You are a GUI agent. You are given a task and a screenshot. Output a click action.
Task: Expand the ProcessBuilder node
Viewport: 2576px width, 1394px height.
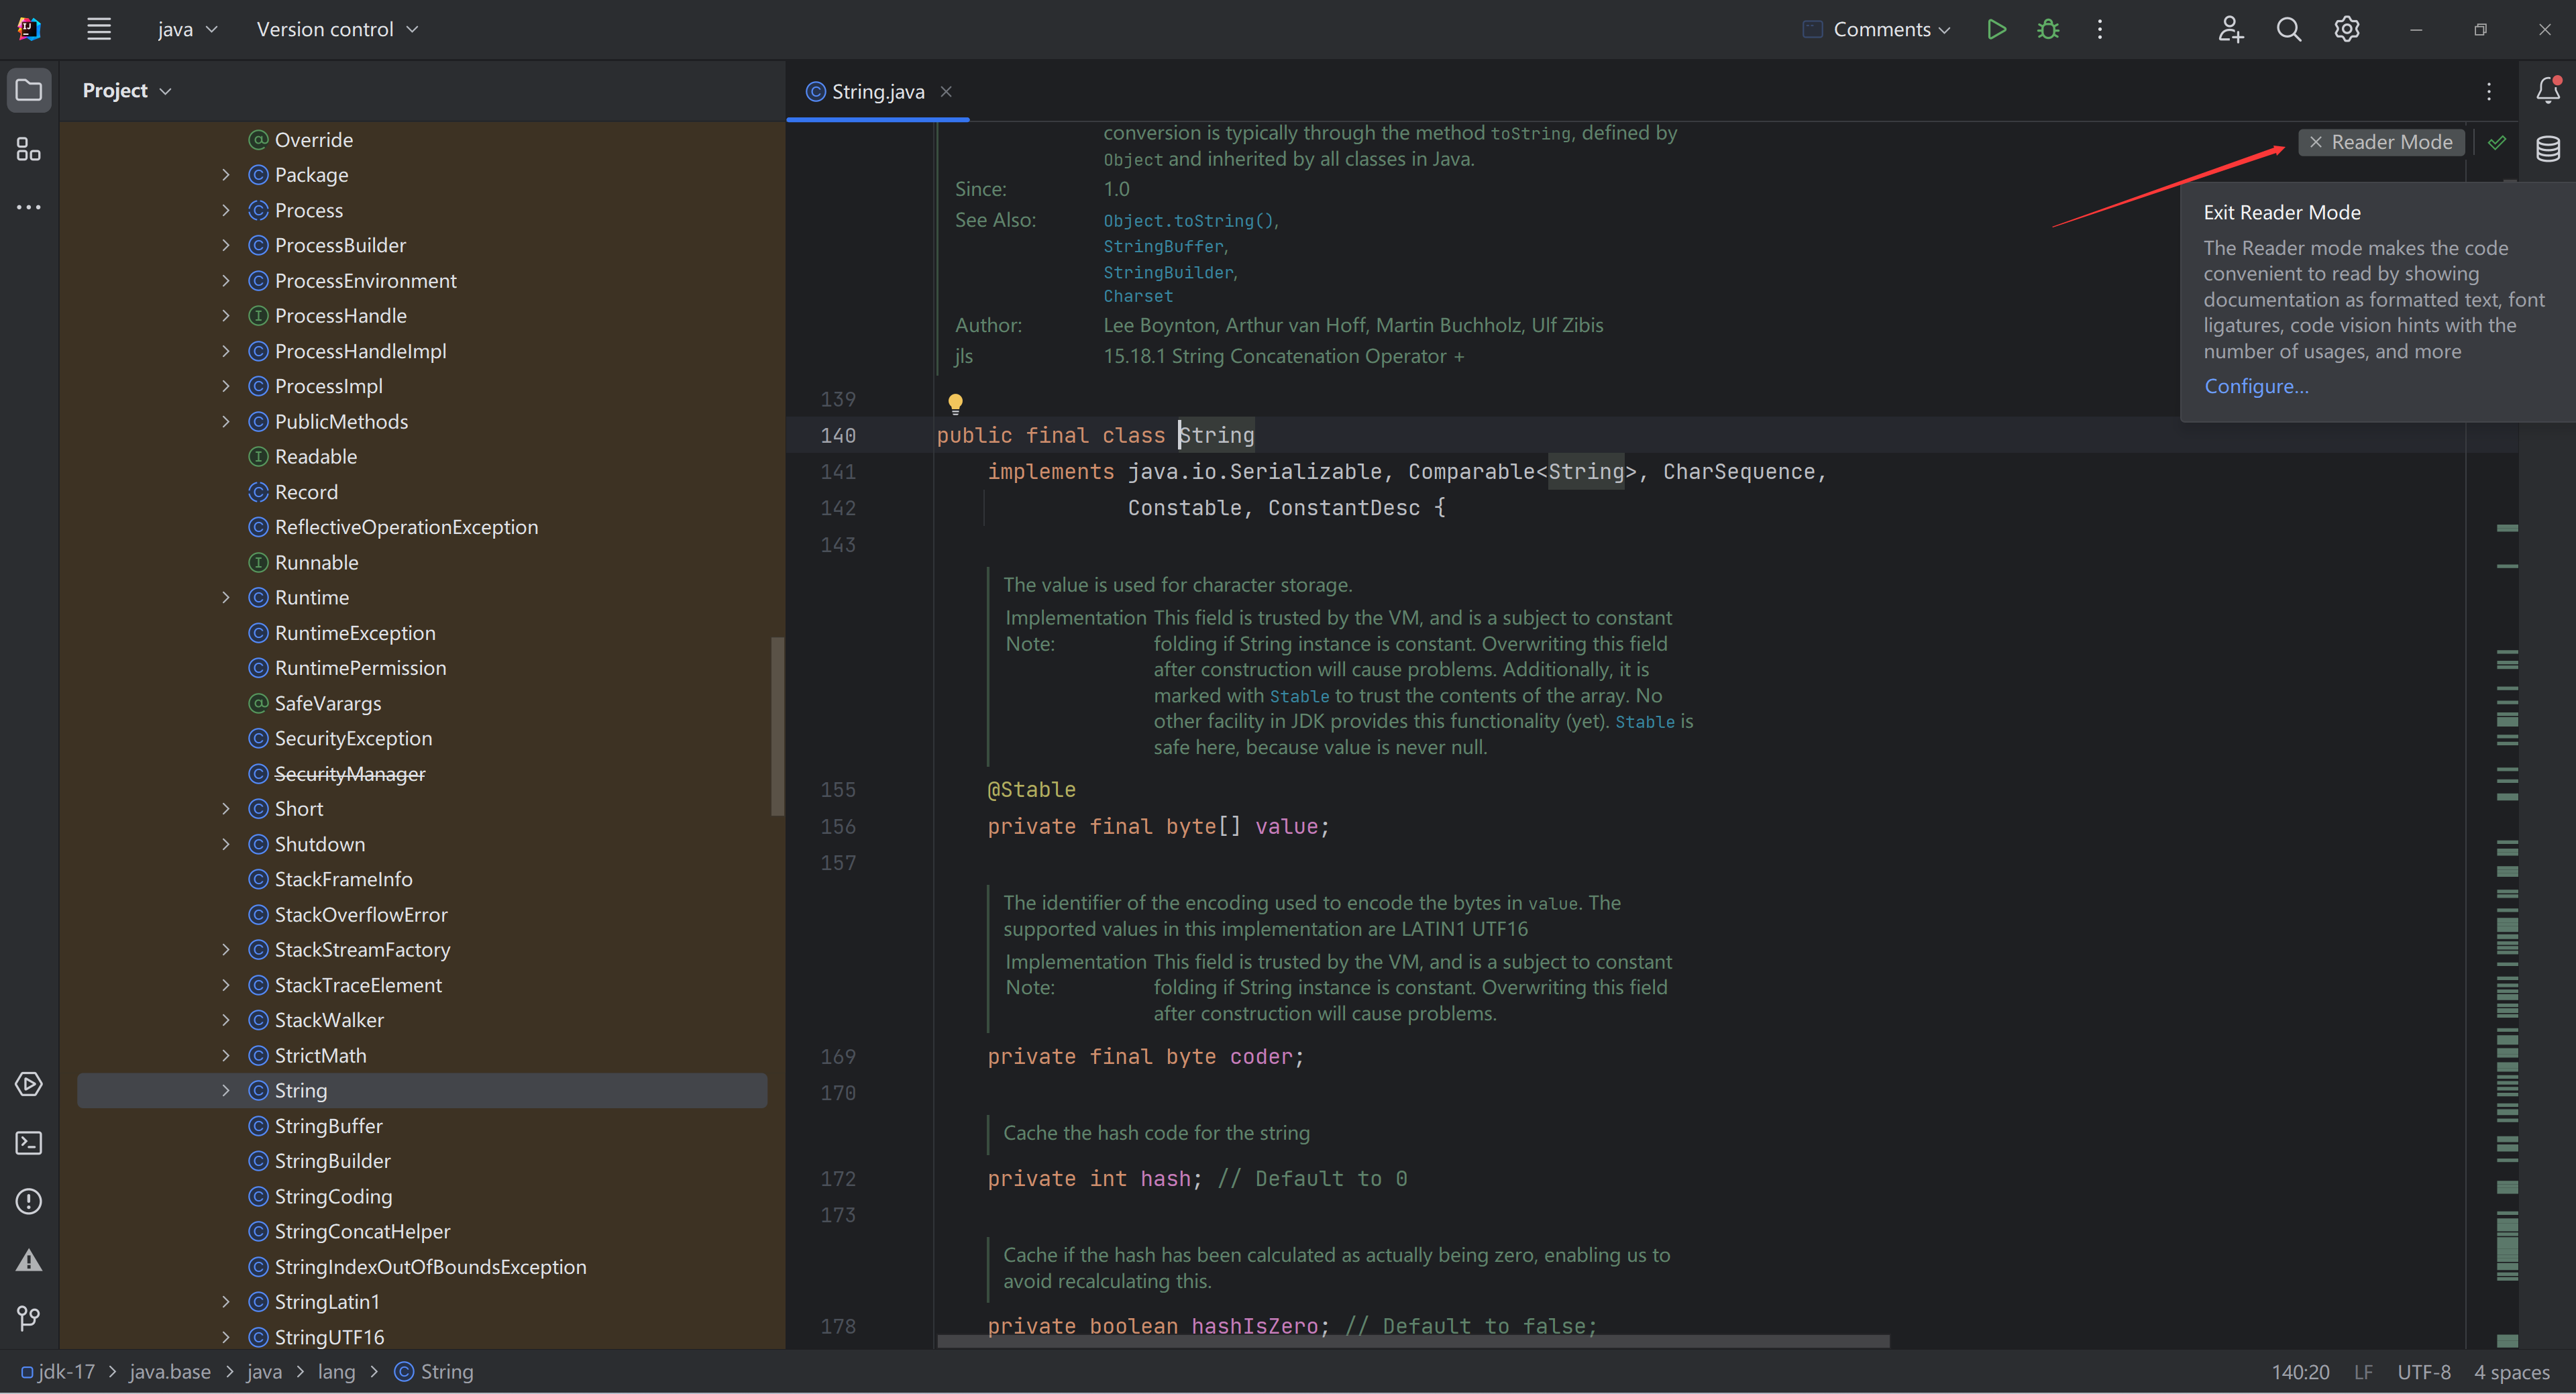(226, 245)
